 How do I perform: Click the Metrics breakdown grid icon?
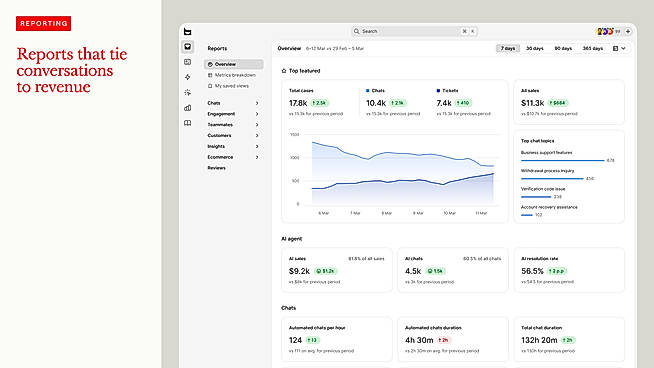pyautogui.click(x=210, y=75)
